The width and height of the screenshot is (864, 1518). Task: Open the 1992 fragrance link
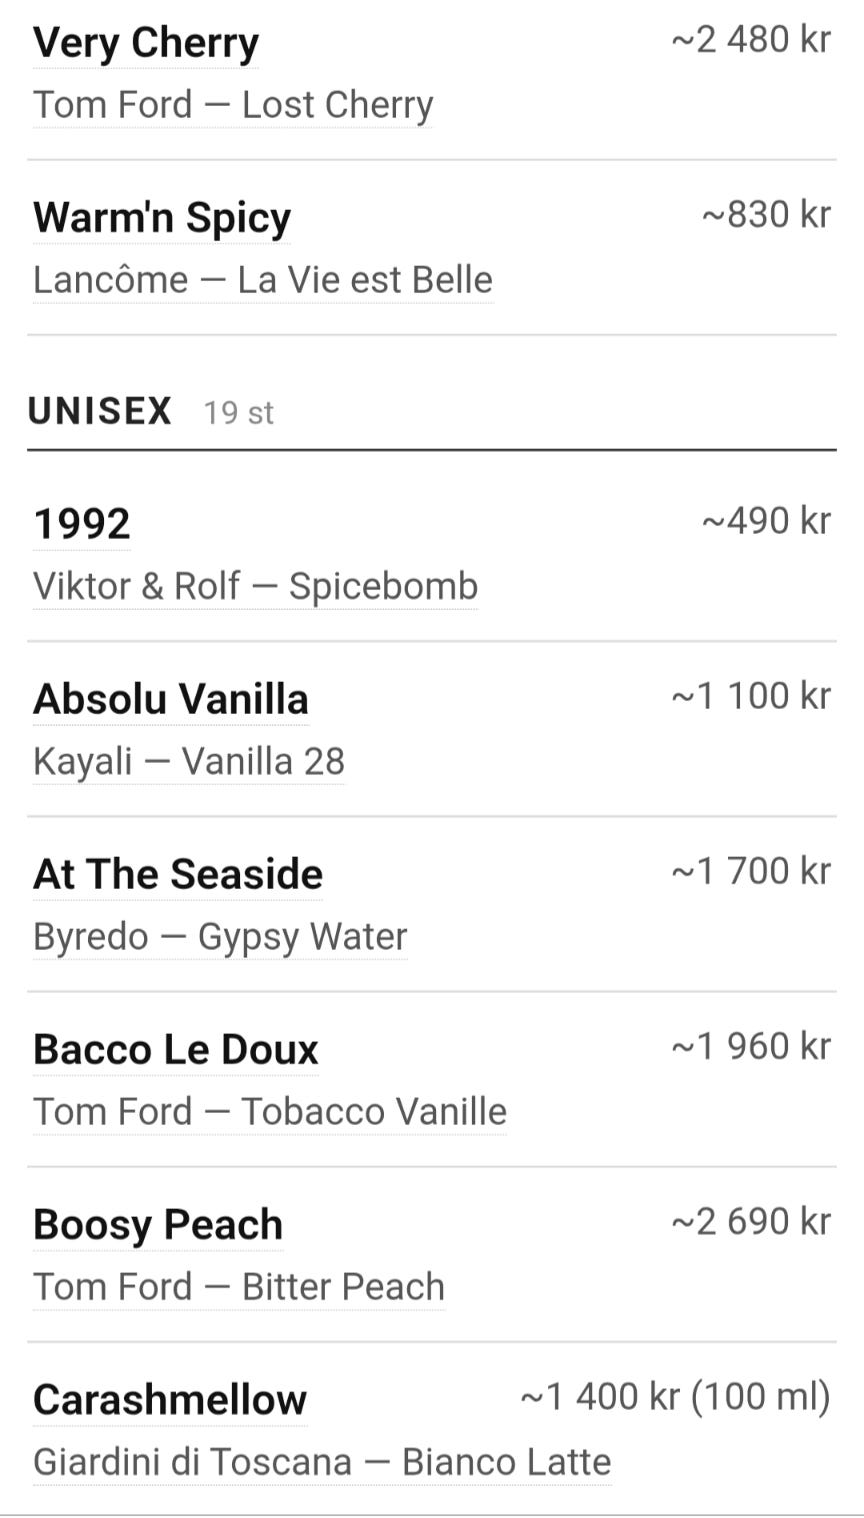coord(82,524)
